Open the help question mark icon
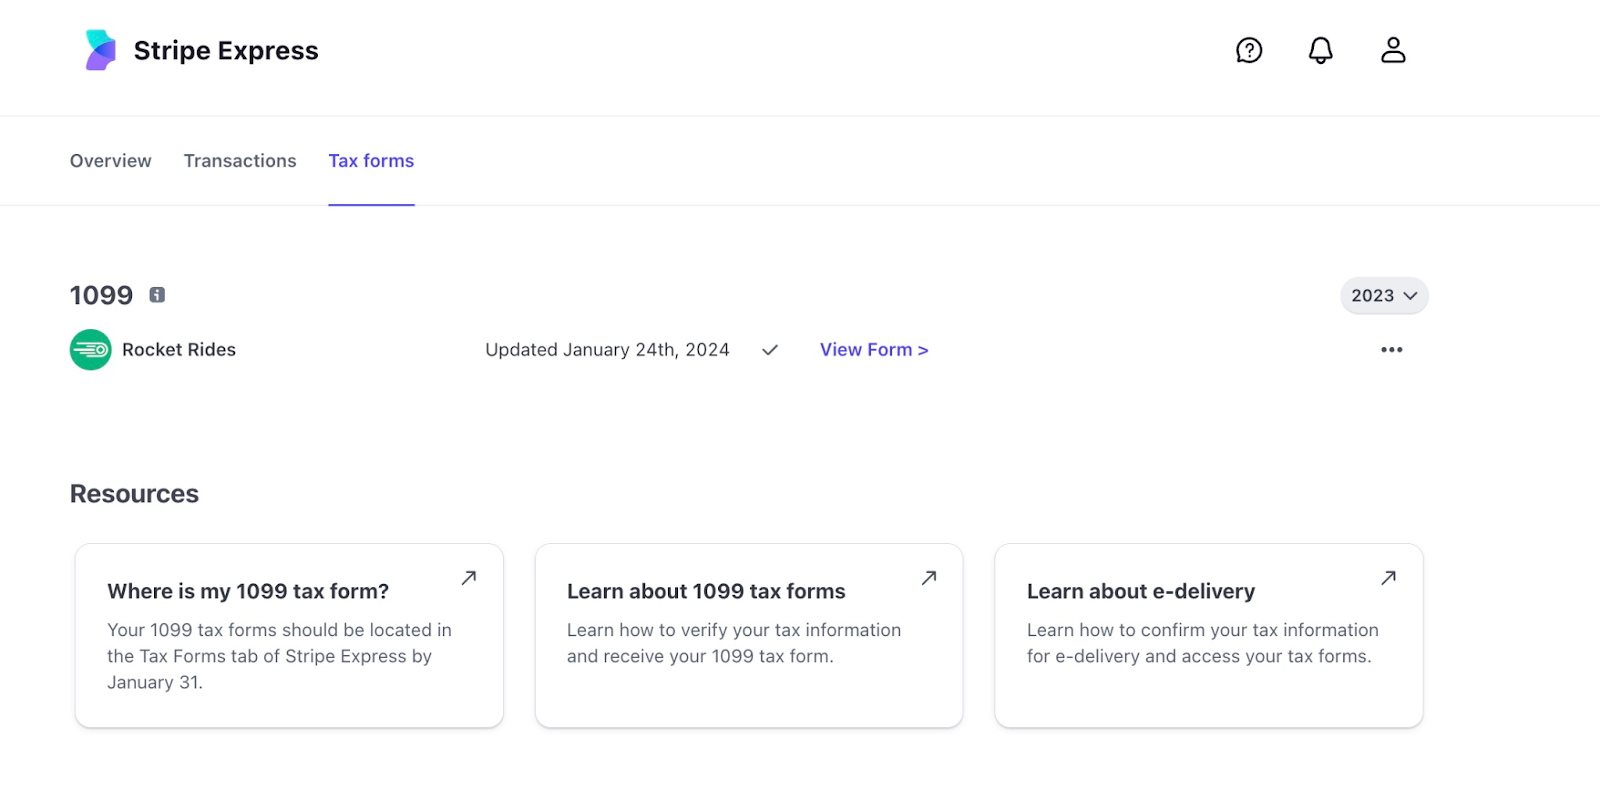Image resolution: width=1600 pixels, height=791 pixels. click(1249, 50)
